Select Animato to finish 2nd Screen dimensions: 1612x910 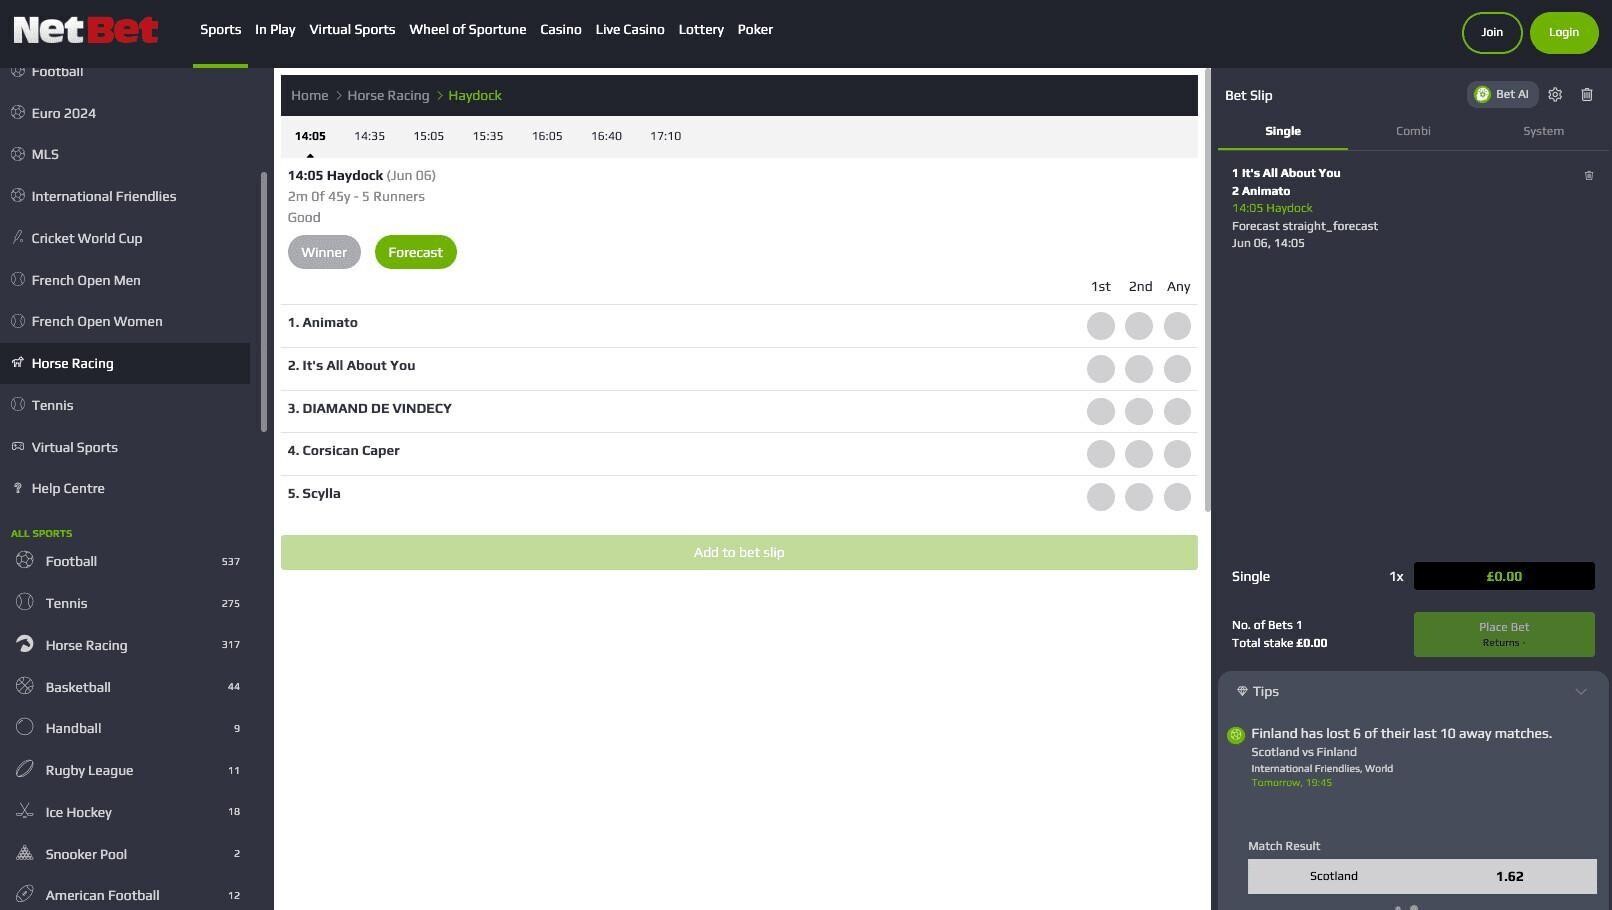click(x=1139, y=326)
